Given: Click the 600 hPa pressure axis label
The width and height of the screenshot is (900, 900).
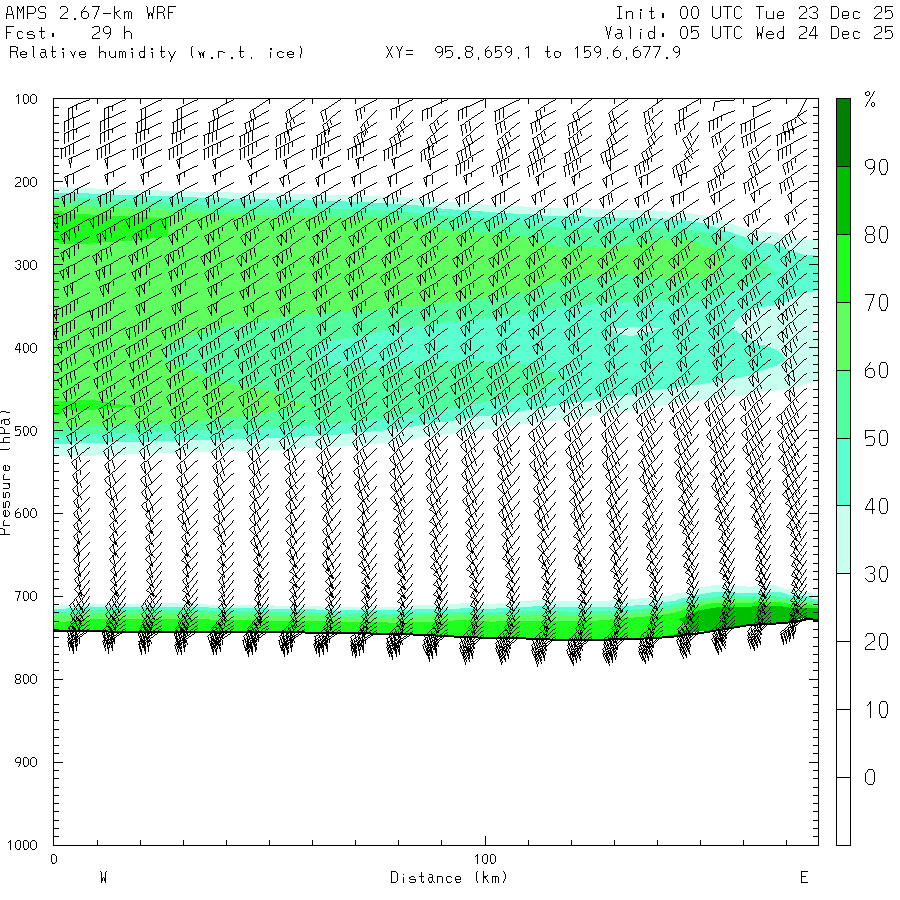Looking at the screenshot, I should pos(26,514).
